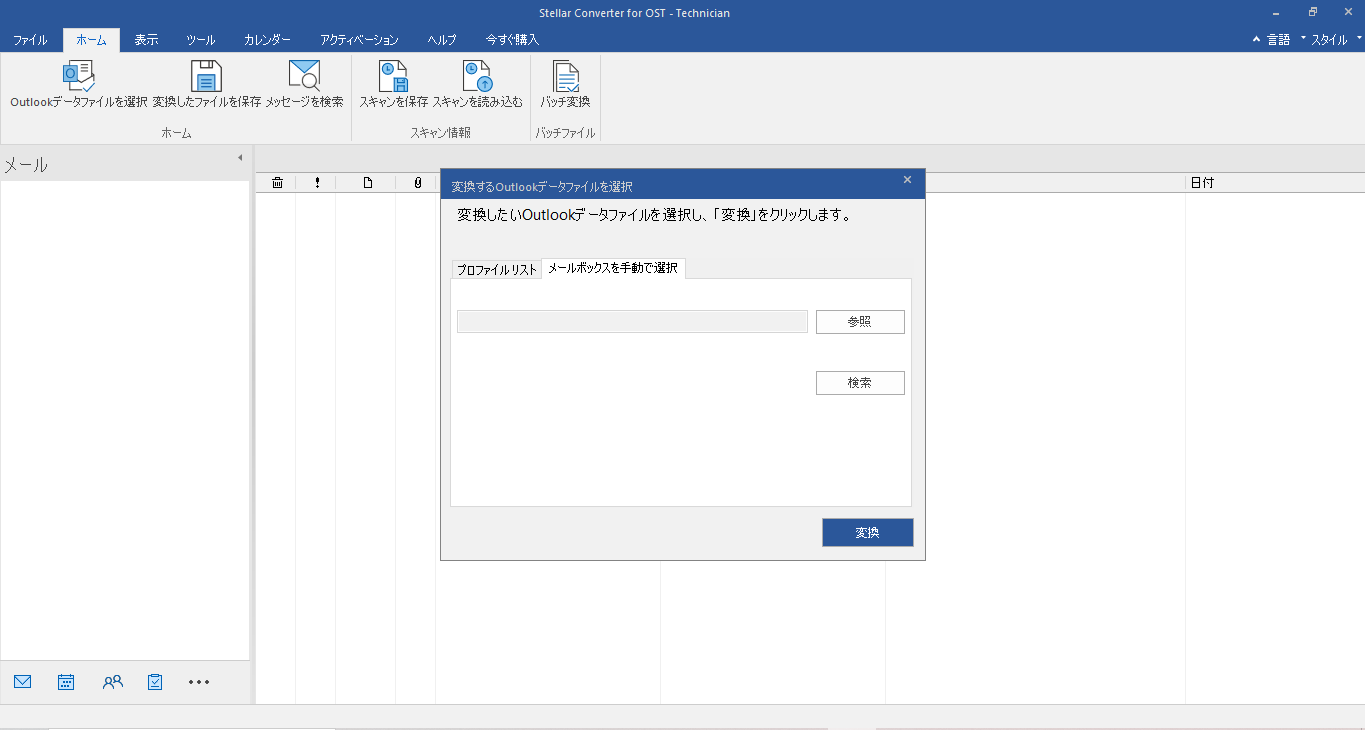The width and height of the screenshot is (1365, 730).
Task: Open the ヘルプ ribbon tab
Action: 442,40
